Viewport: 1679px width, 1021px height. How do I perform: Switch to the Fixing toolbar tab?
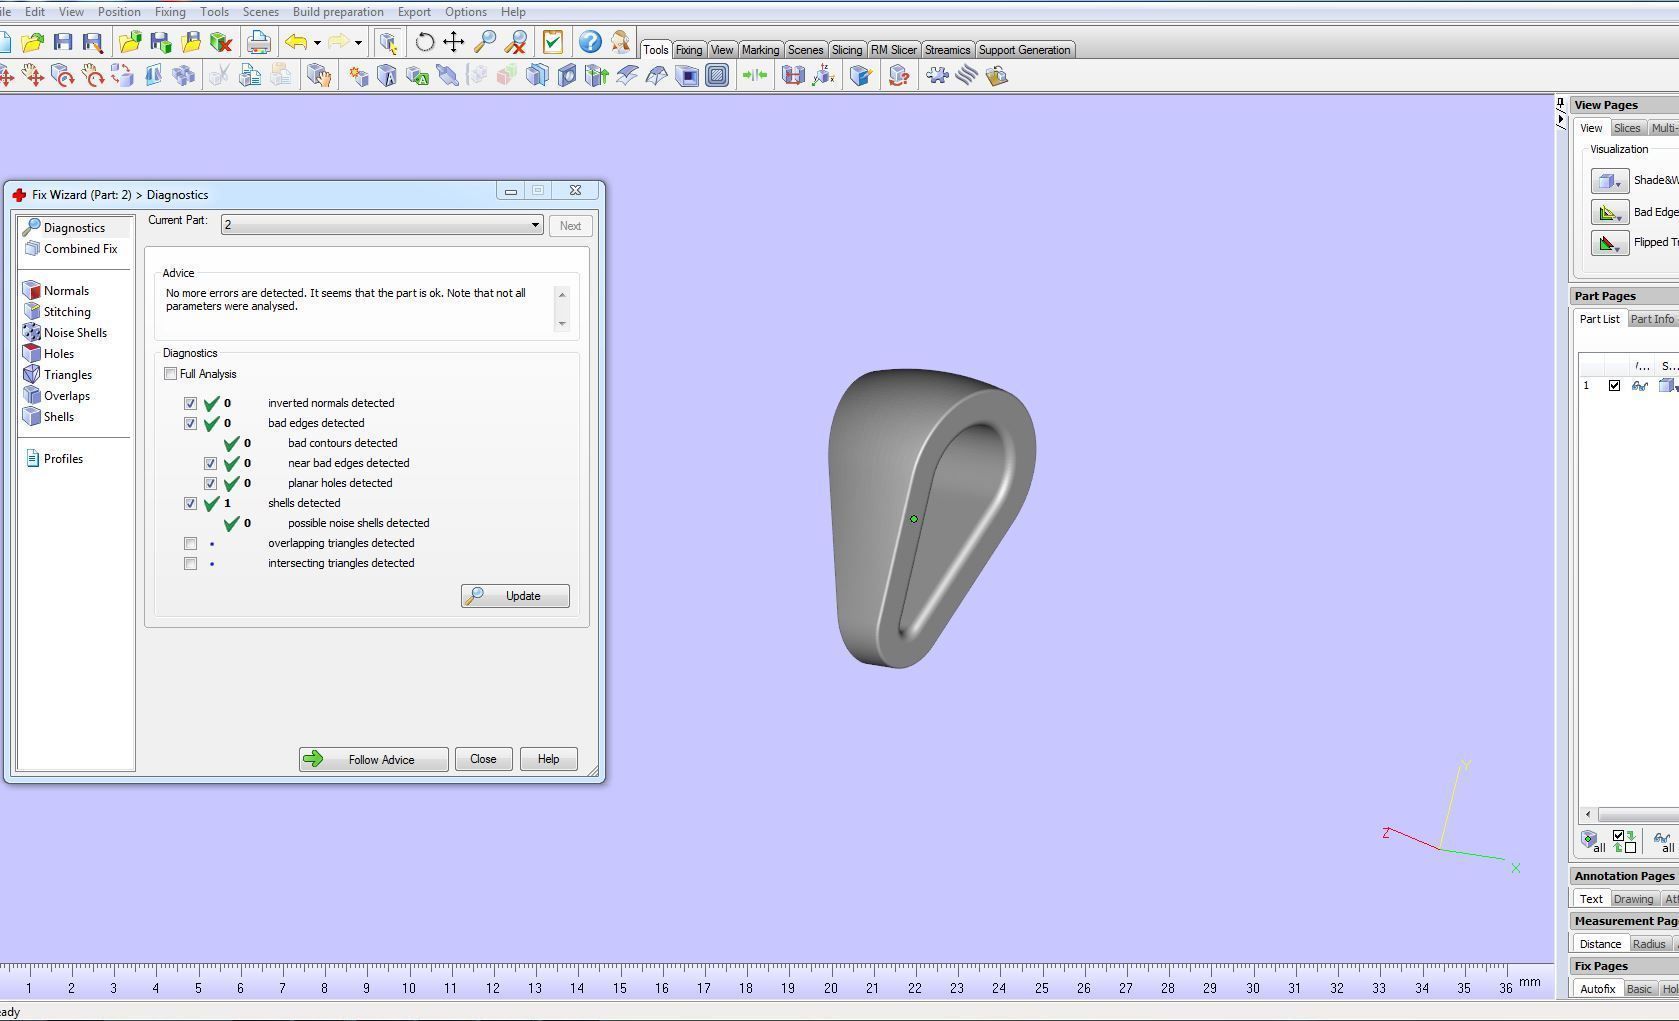click(x=689, y=50)
